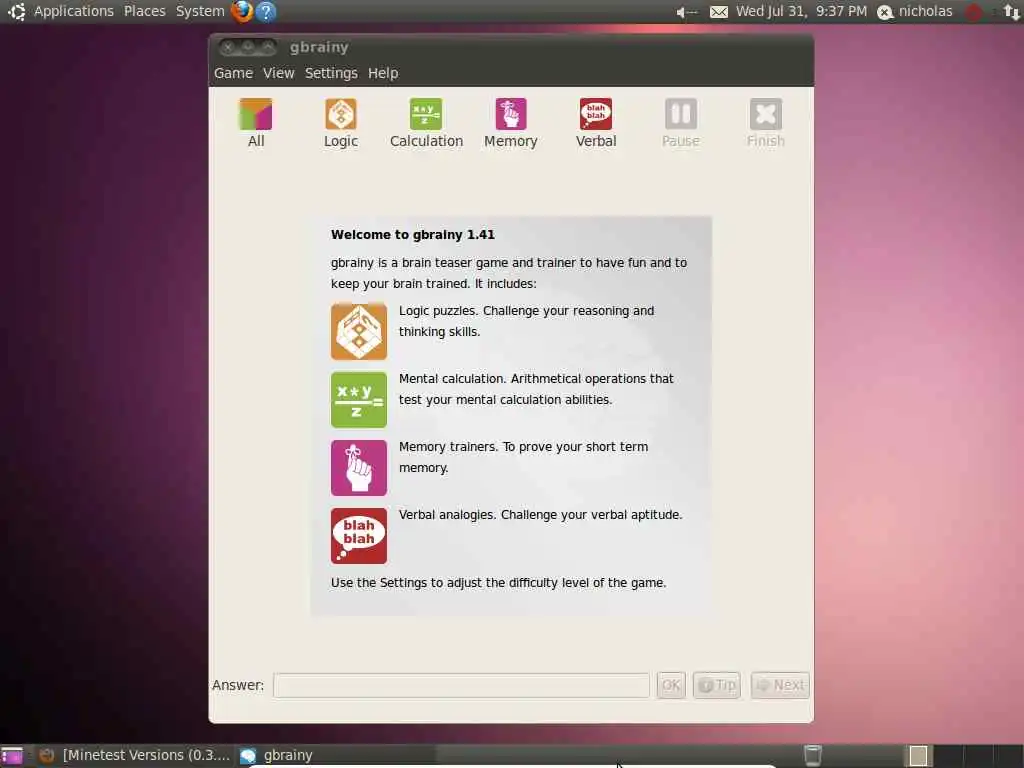The height and width of the screenshot is (768, 1024).
Task: Open the mail envelope indicator
Action: pyautogui.click(x=718, y=12)
